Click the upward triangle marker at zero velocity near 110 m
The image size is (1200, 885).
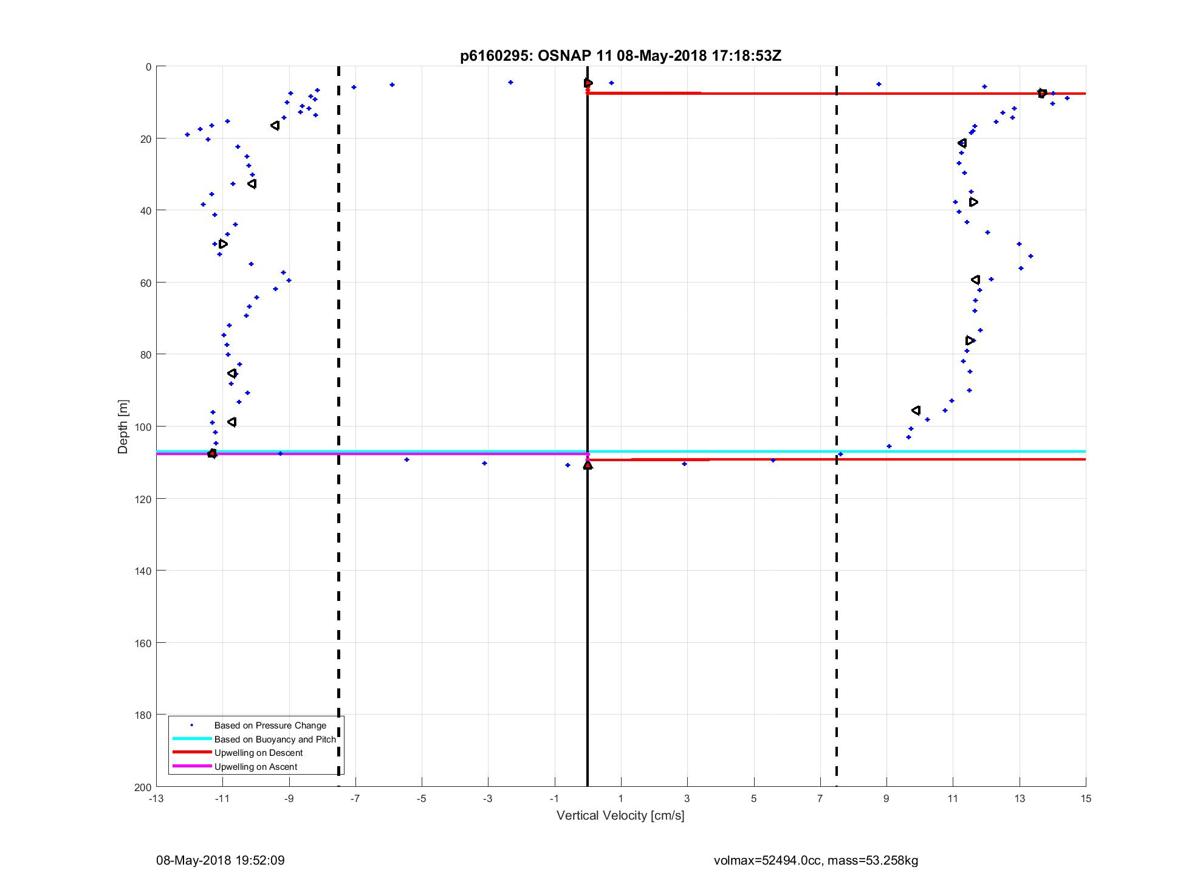[x=588, y=465]
